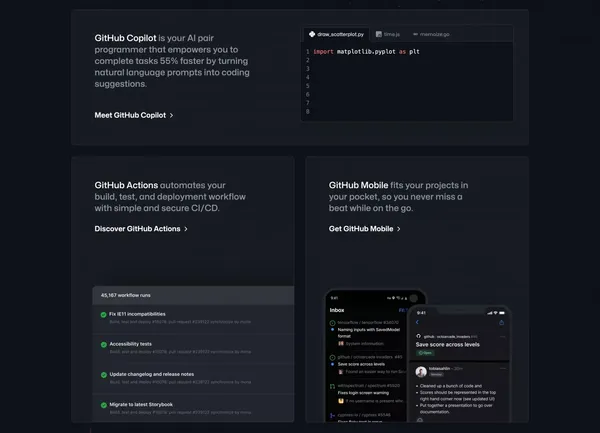
Task: Follow the Discover GitHub Actions link
Action: coord(141,229)
